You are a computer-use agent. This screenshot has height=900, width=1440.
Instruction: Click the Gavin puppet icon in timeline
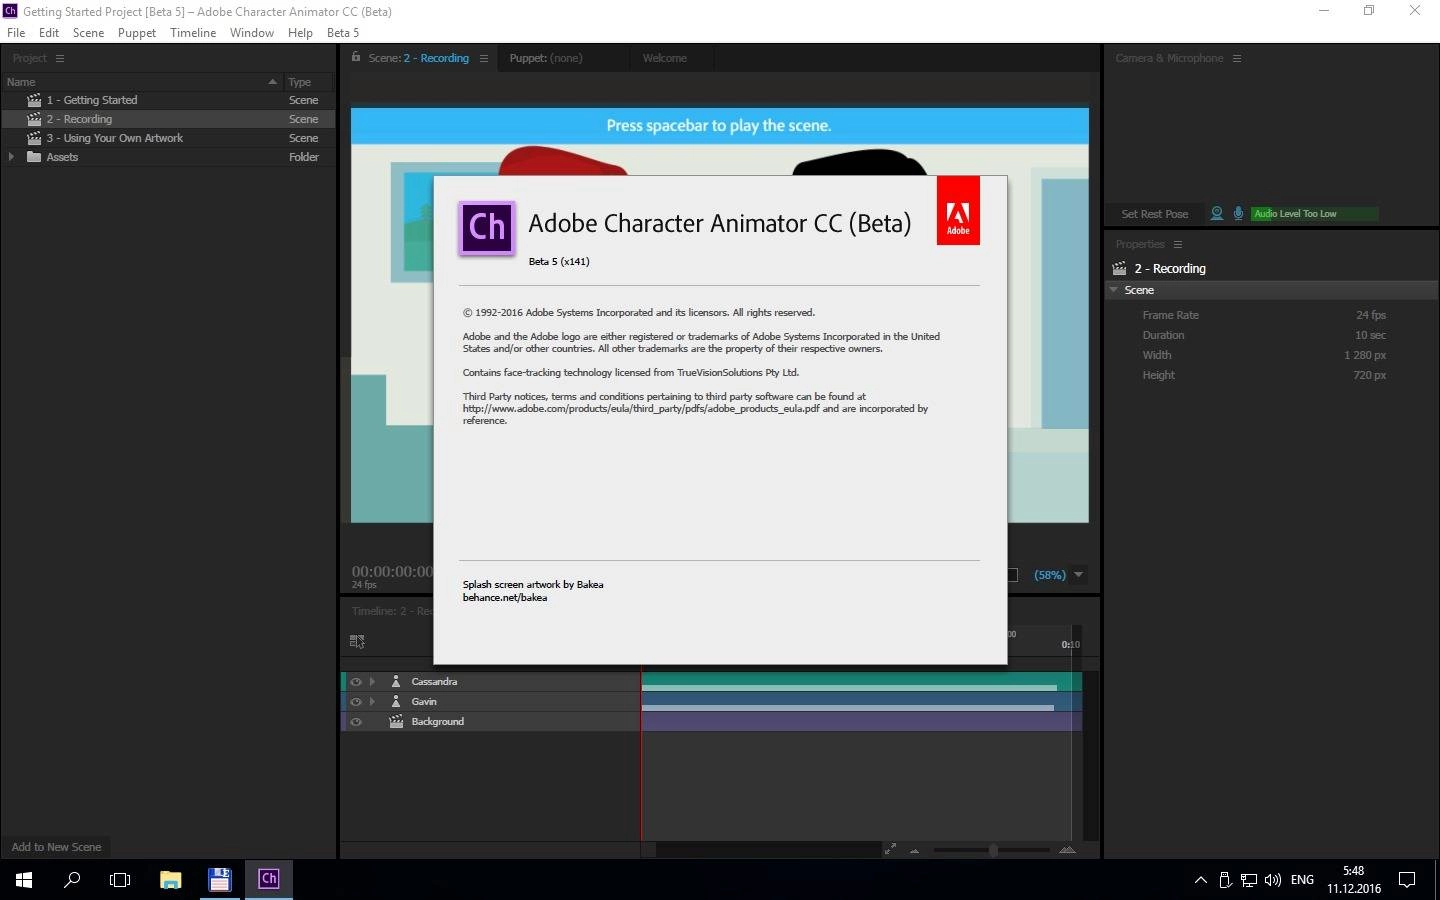coord(396,701)
